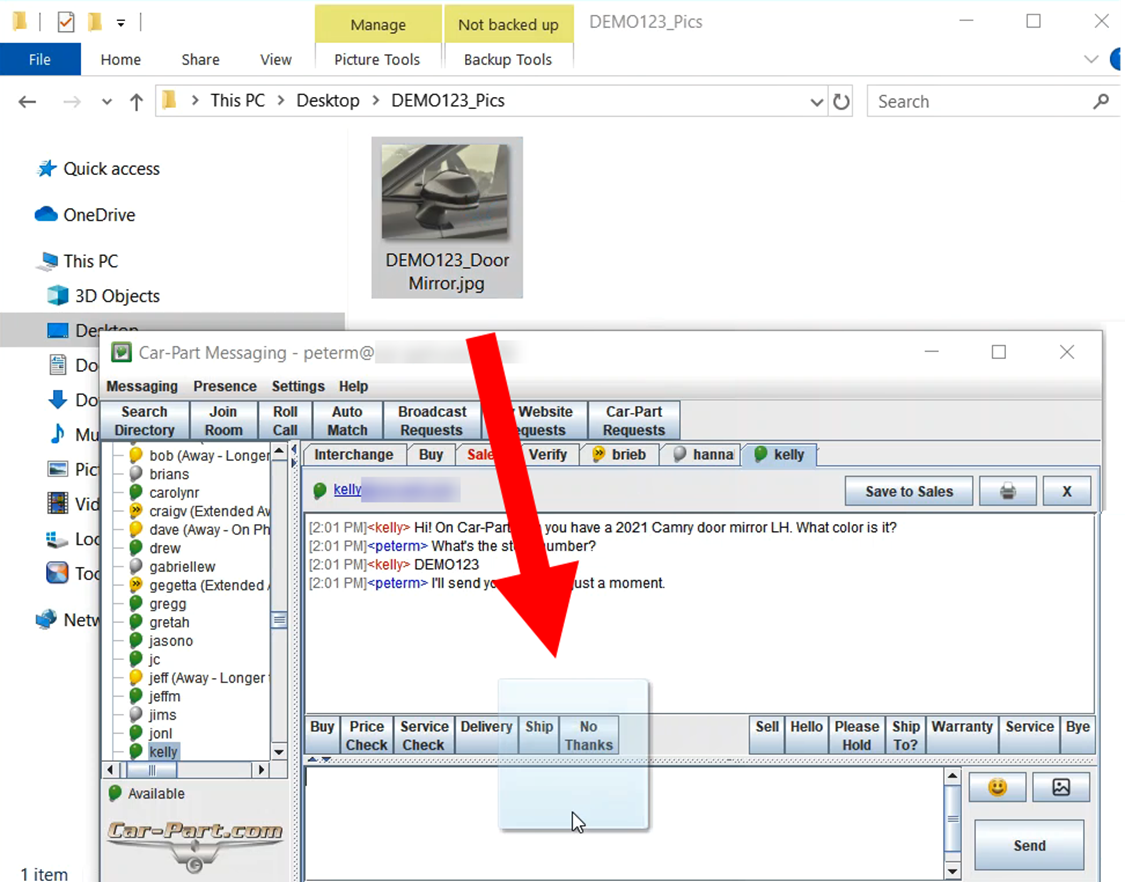
Task: Click the up arrow to parent folder
Action: 136,102
